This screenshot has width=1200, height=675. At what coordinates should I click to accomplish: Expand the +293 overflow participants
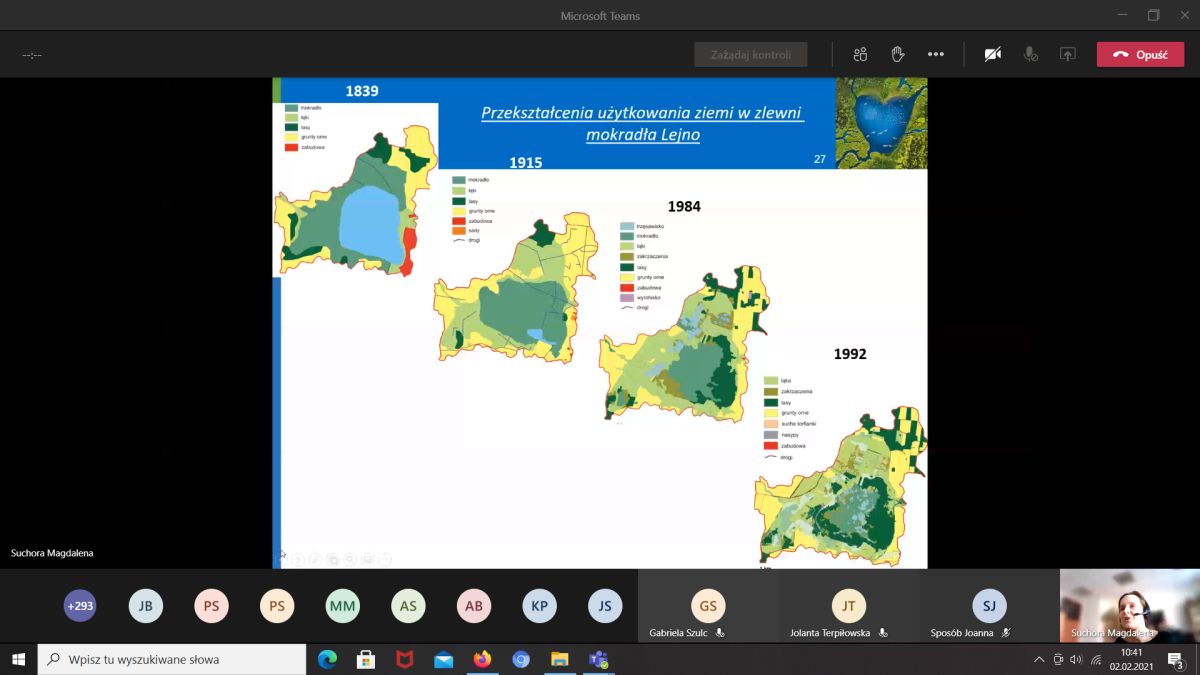pyautogui.click(x=80, y=605)
